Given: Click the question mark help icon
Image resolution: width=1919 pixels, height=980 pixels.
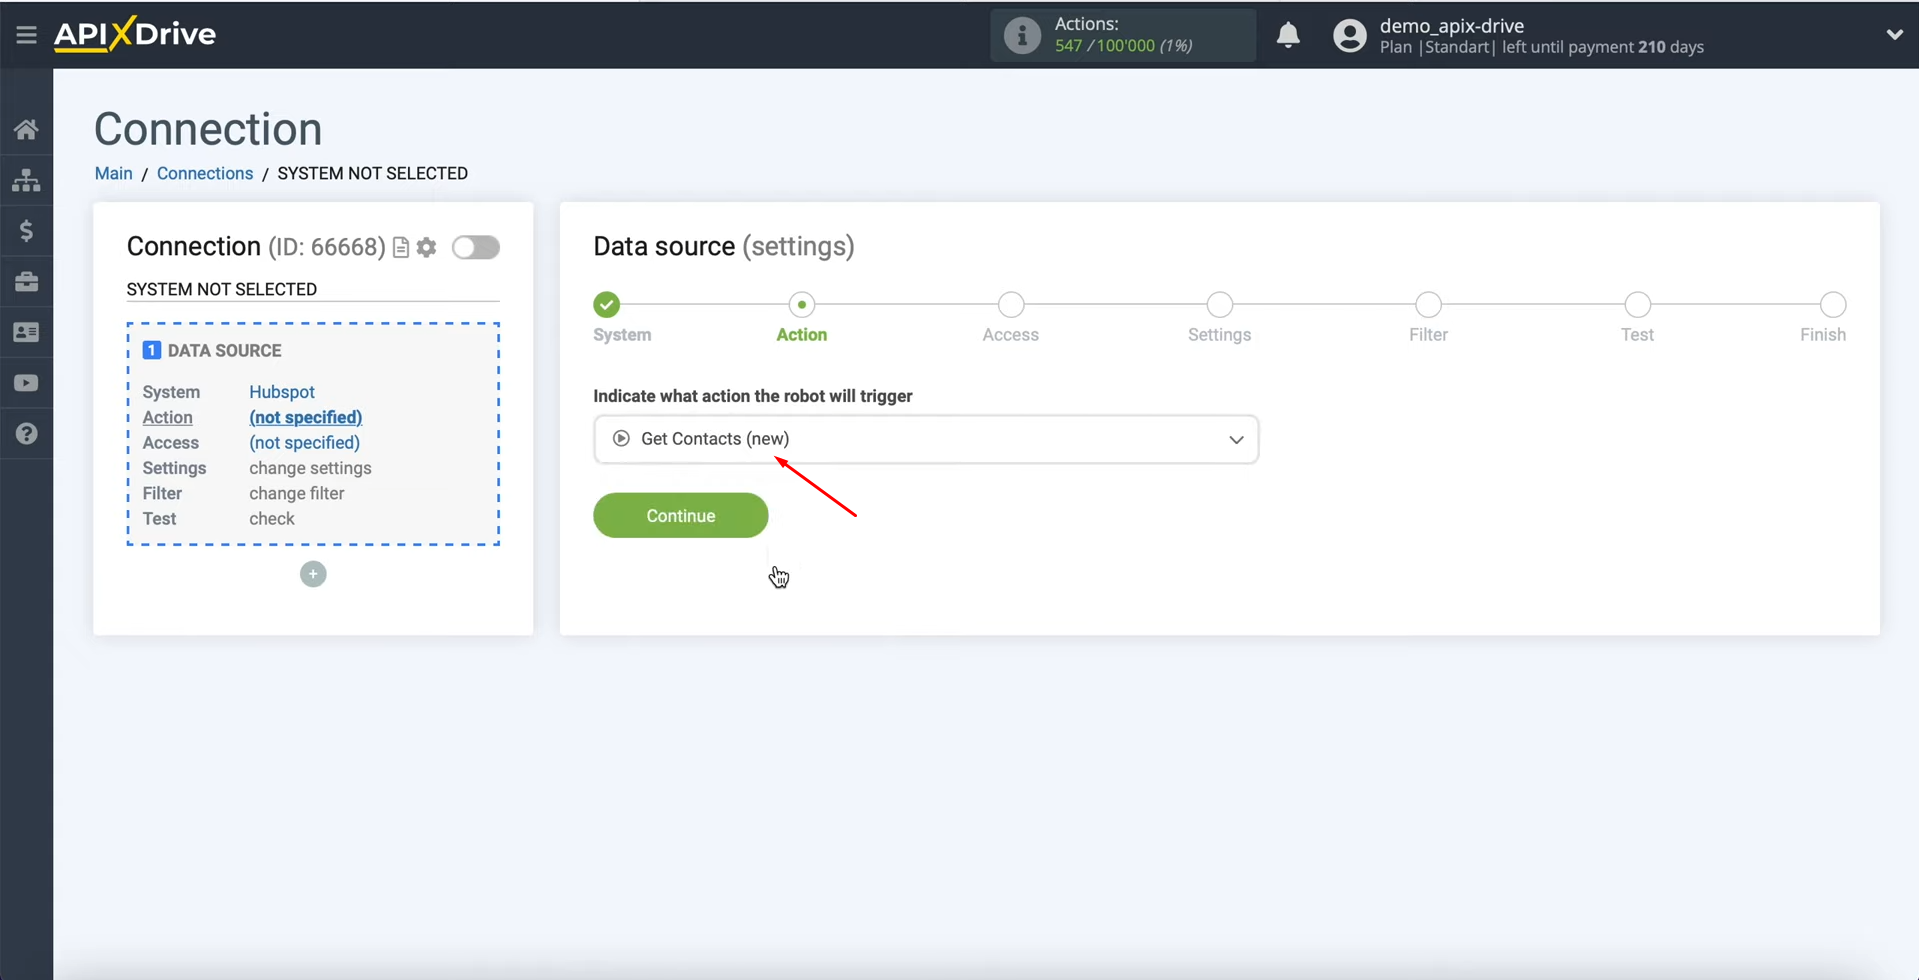Looking at the screenshot, I should tap(26, 433).
